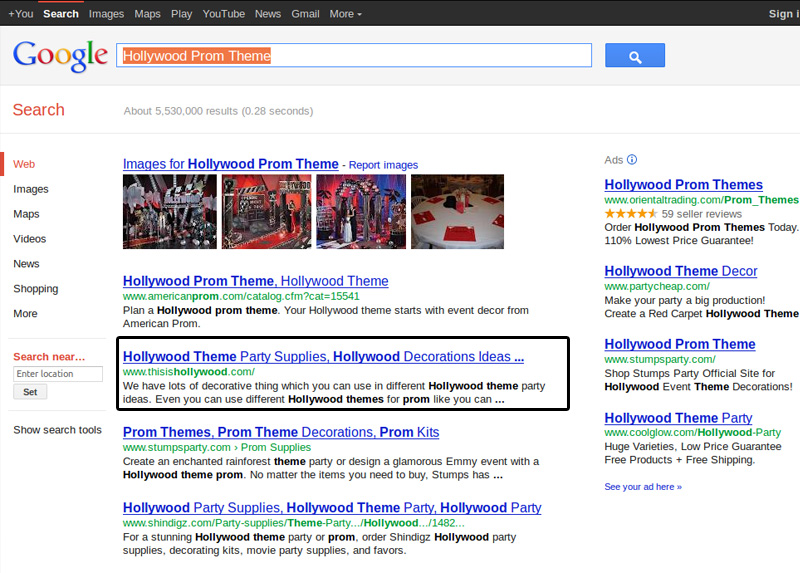
Task: Select Search in the top bar
Action: [x=61, y=14]
